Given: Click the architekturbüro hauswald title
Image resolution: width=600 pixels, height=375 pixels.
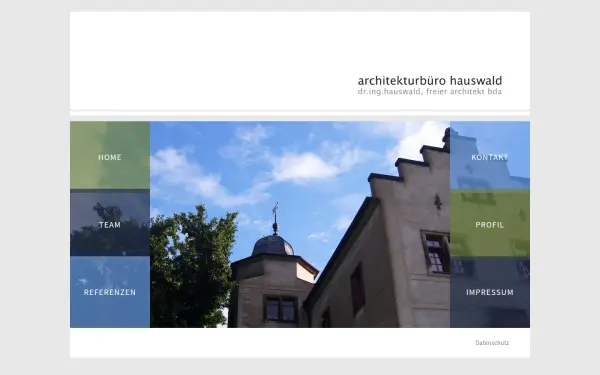Looking at the screenshot, I should pyautogui.click(x=430, y=81).
